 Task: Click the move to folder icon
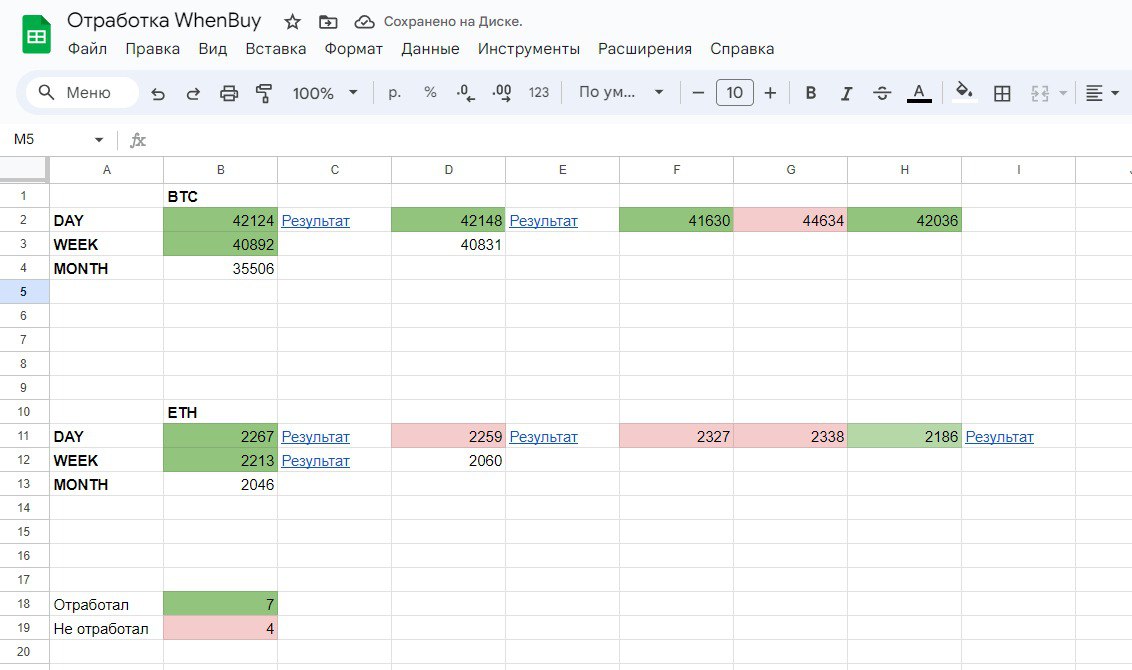(x=328, y=22)
